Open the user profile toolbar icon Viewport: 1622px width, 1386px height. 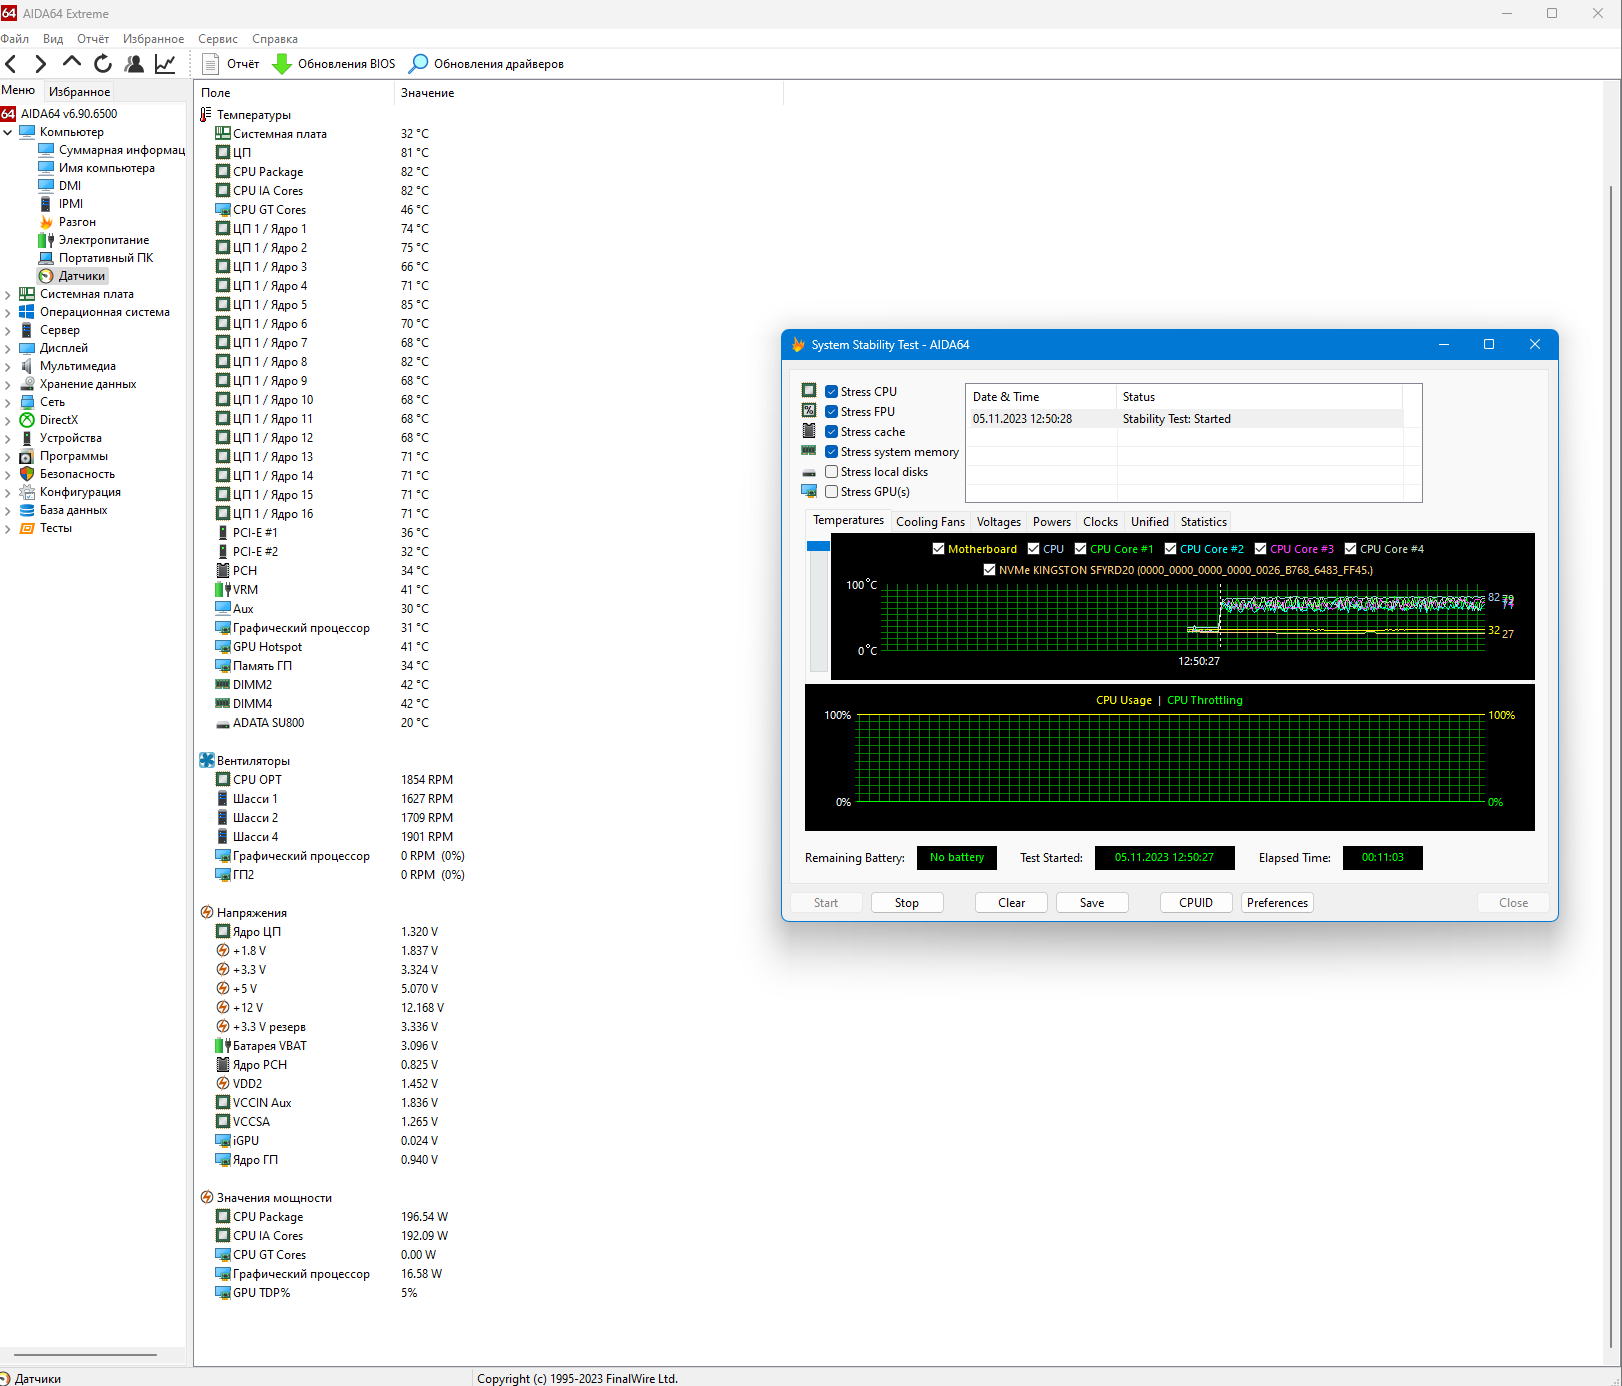(134, 64)
